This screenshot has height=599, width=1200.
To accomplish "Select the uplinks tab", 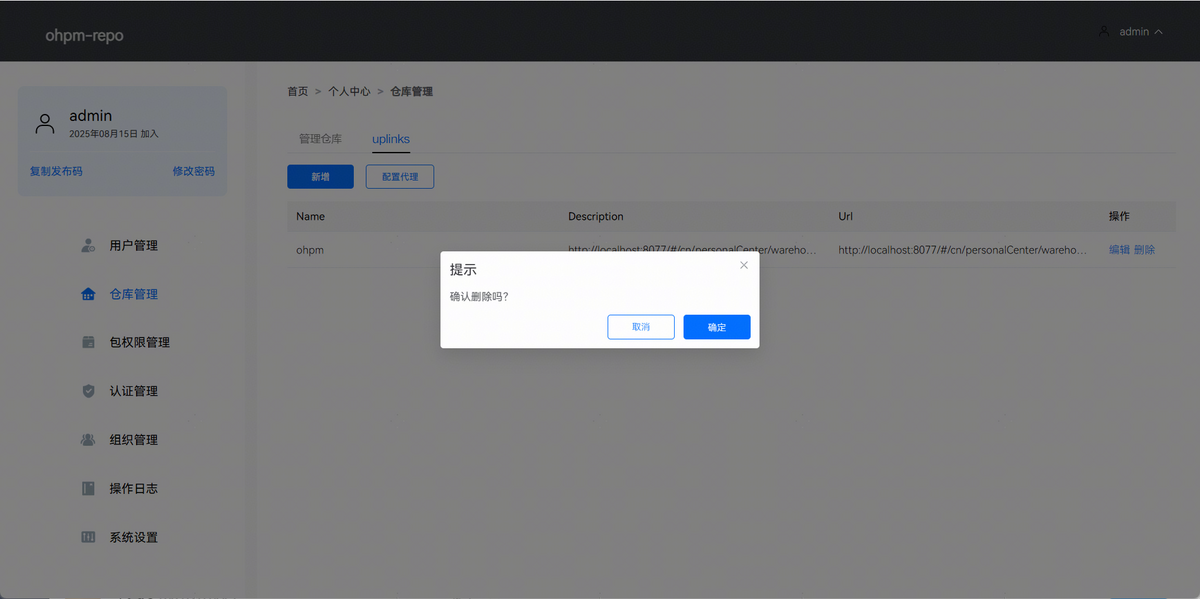I will pyautogui.click(x=391, y=139).
